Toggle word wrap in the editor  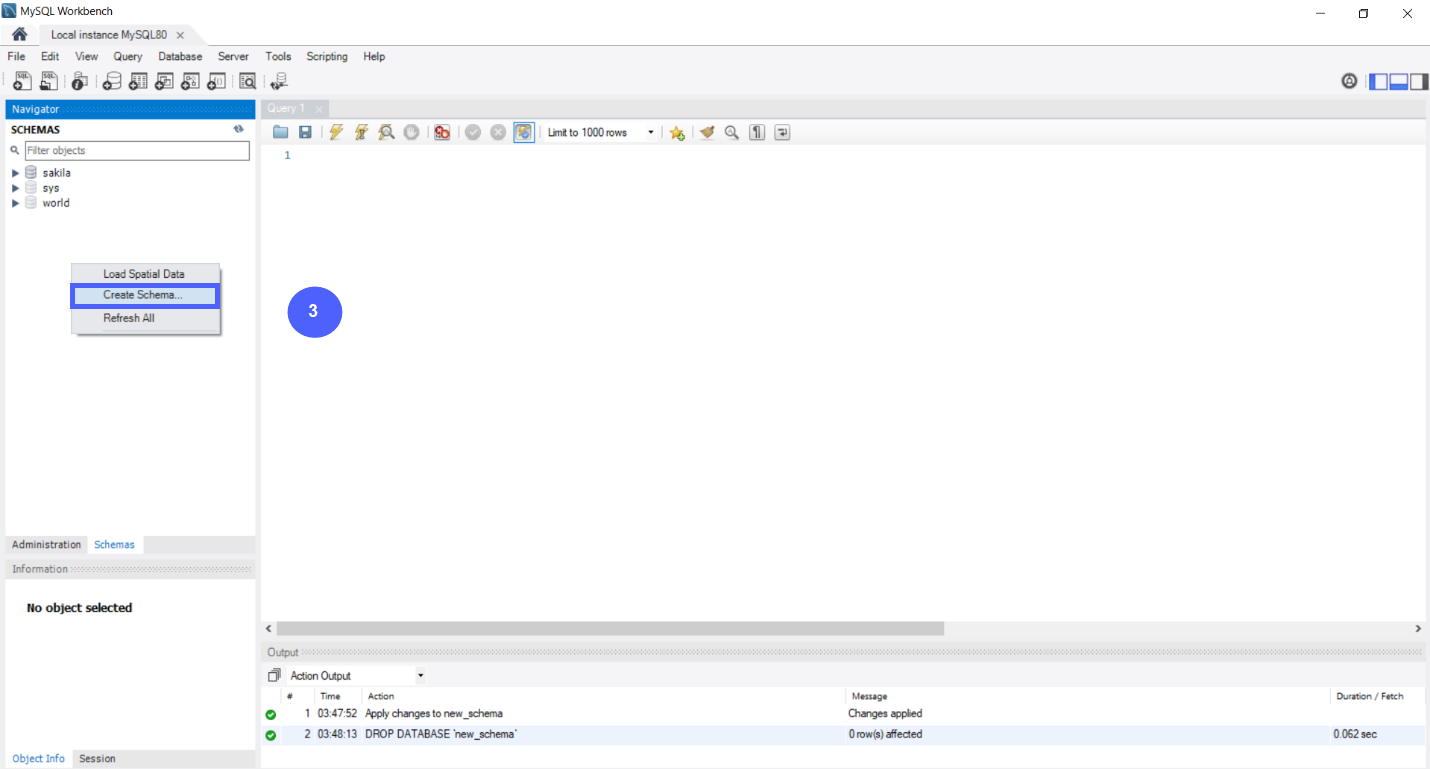[782, 132]
